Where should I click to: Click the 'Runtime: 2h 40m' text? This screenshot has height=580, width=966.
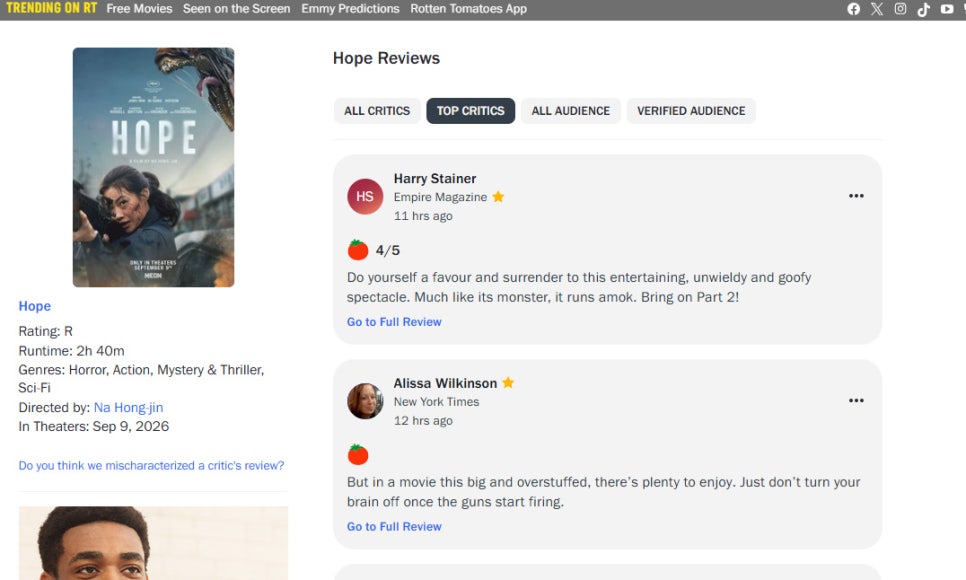click(x=71, y=351)
